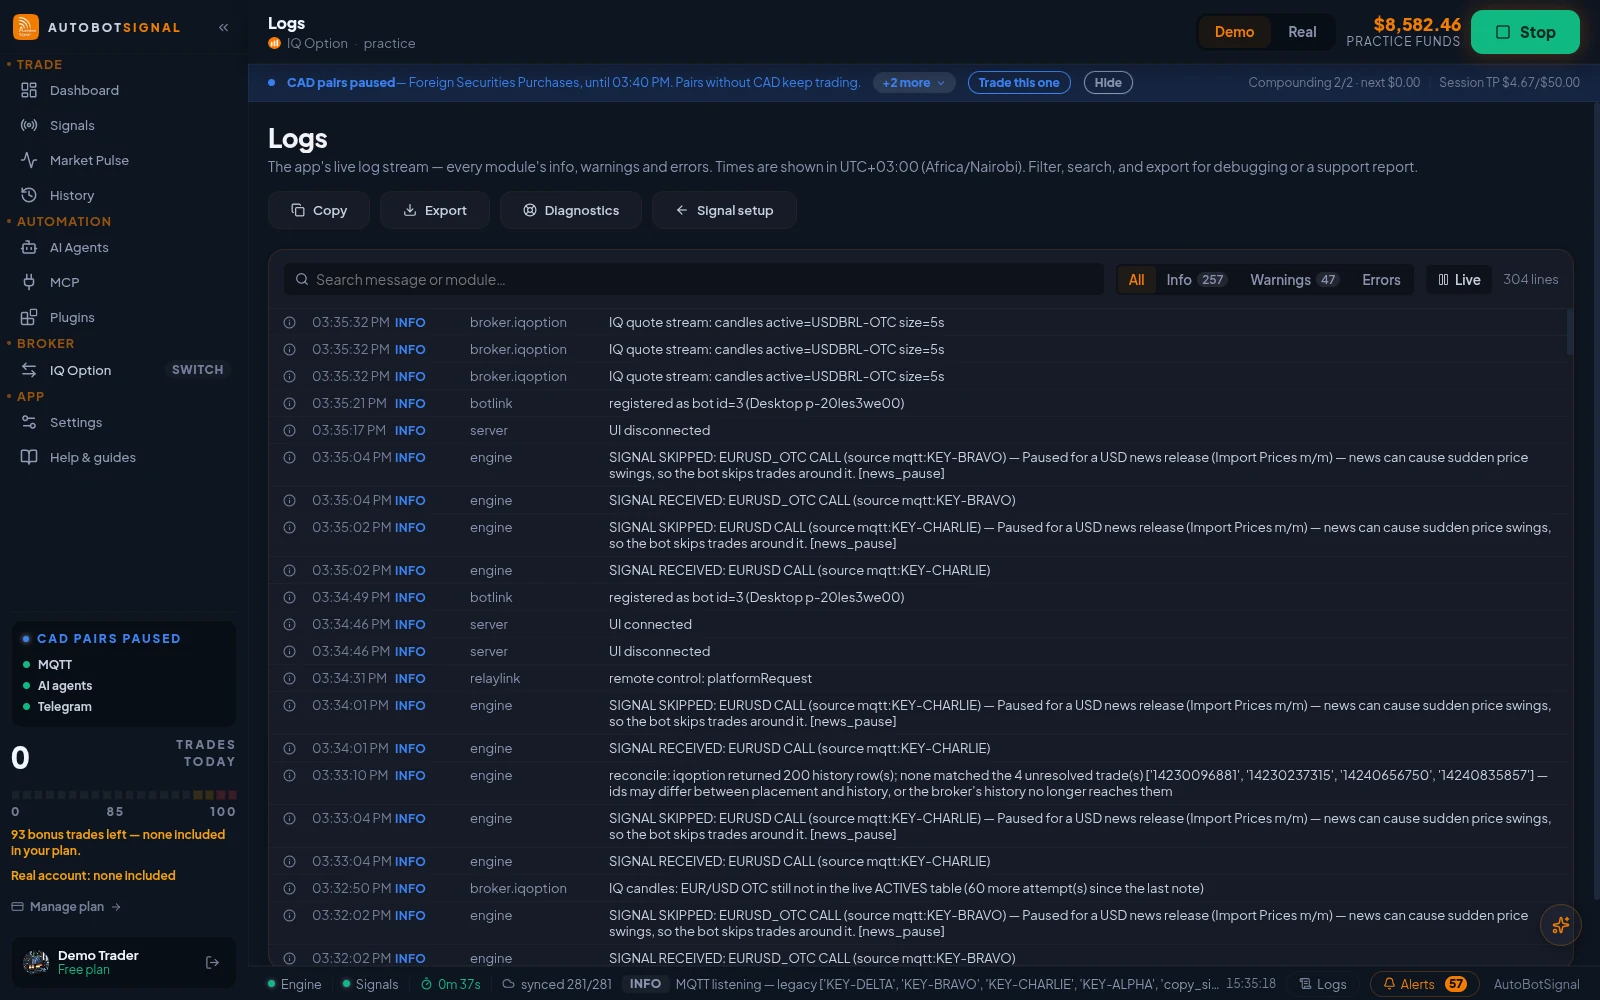Run Diagnostics
Screen dimensions: 1600x1000
[571, 210]
